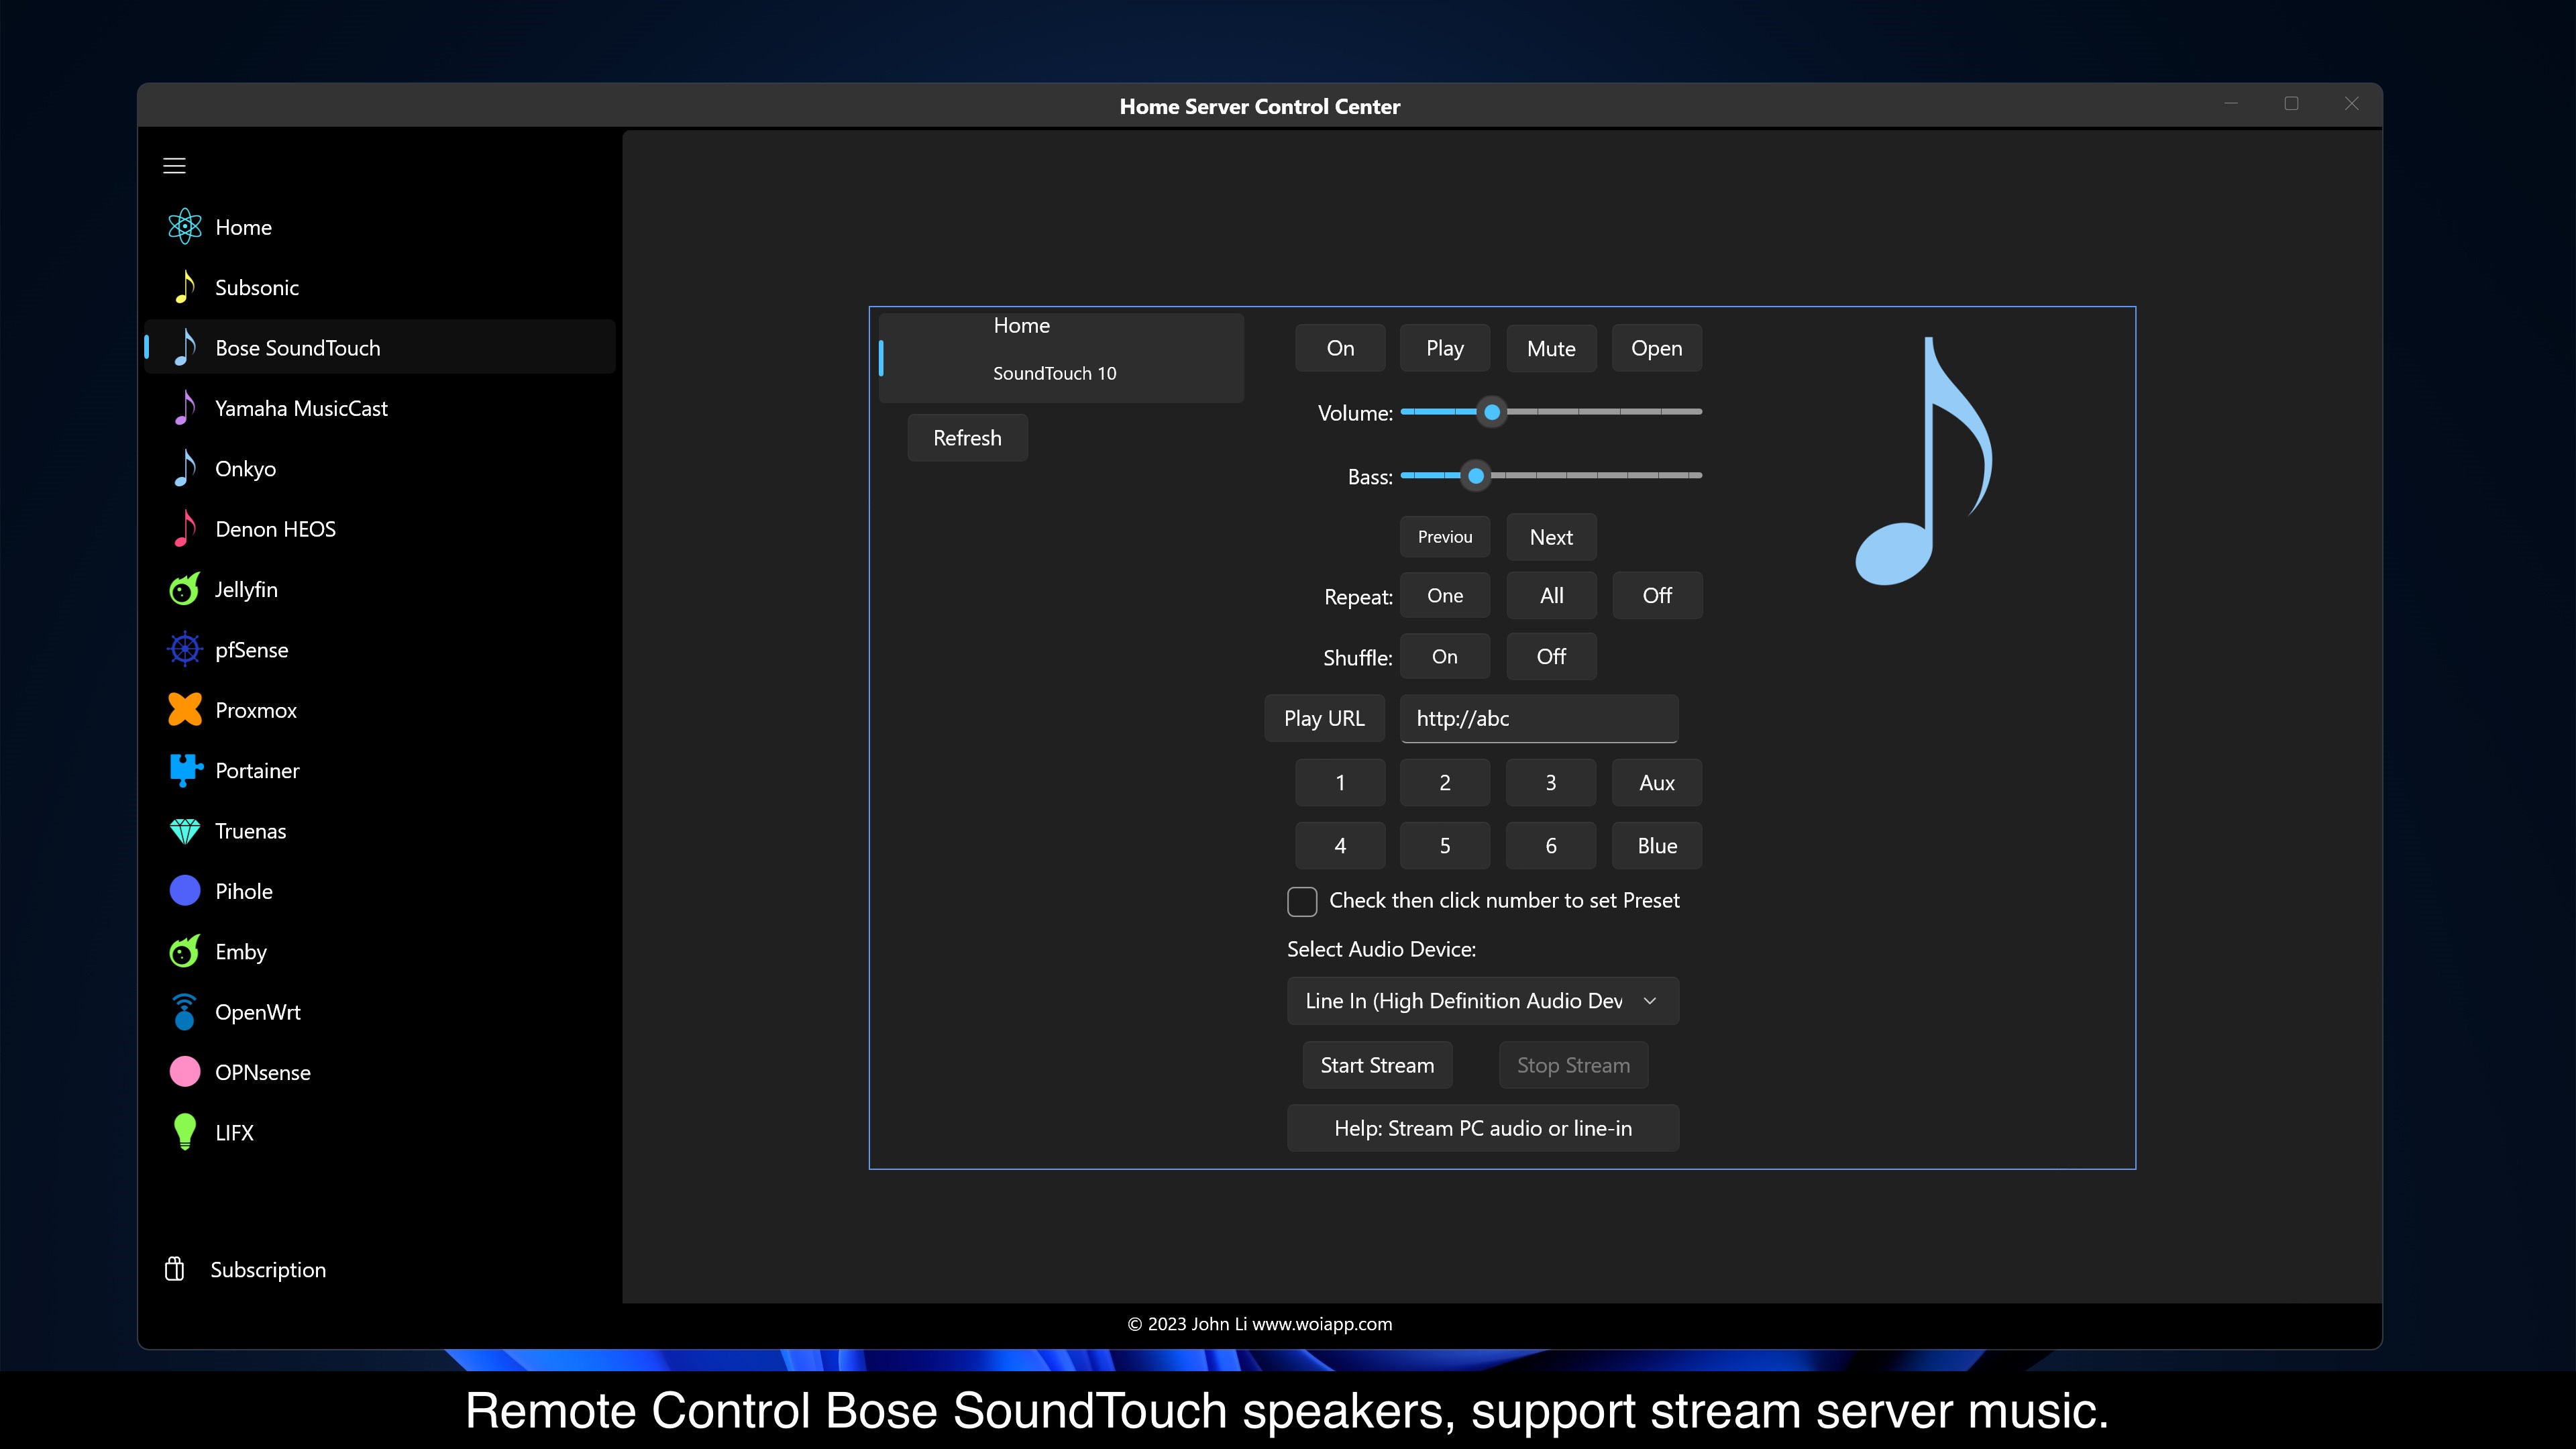Click the Jellyfin sidebar icon
The image size is (2576, 1449).
click(184, 589)
